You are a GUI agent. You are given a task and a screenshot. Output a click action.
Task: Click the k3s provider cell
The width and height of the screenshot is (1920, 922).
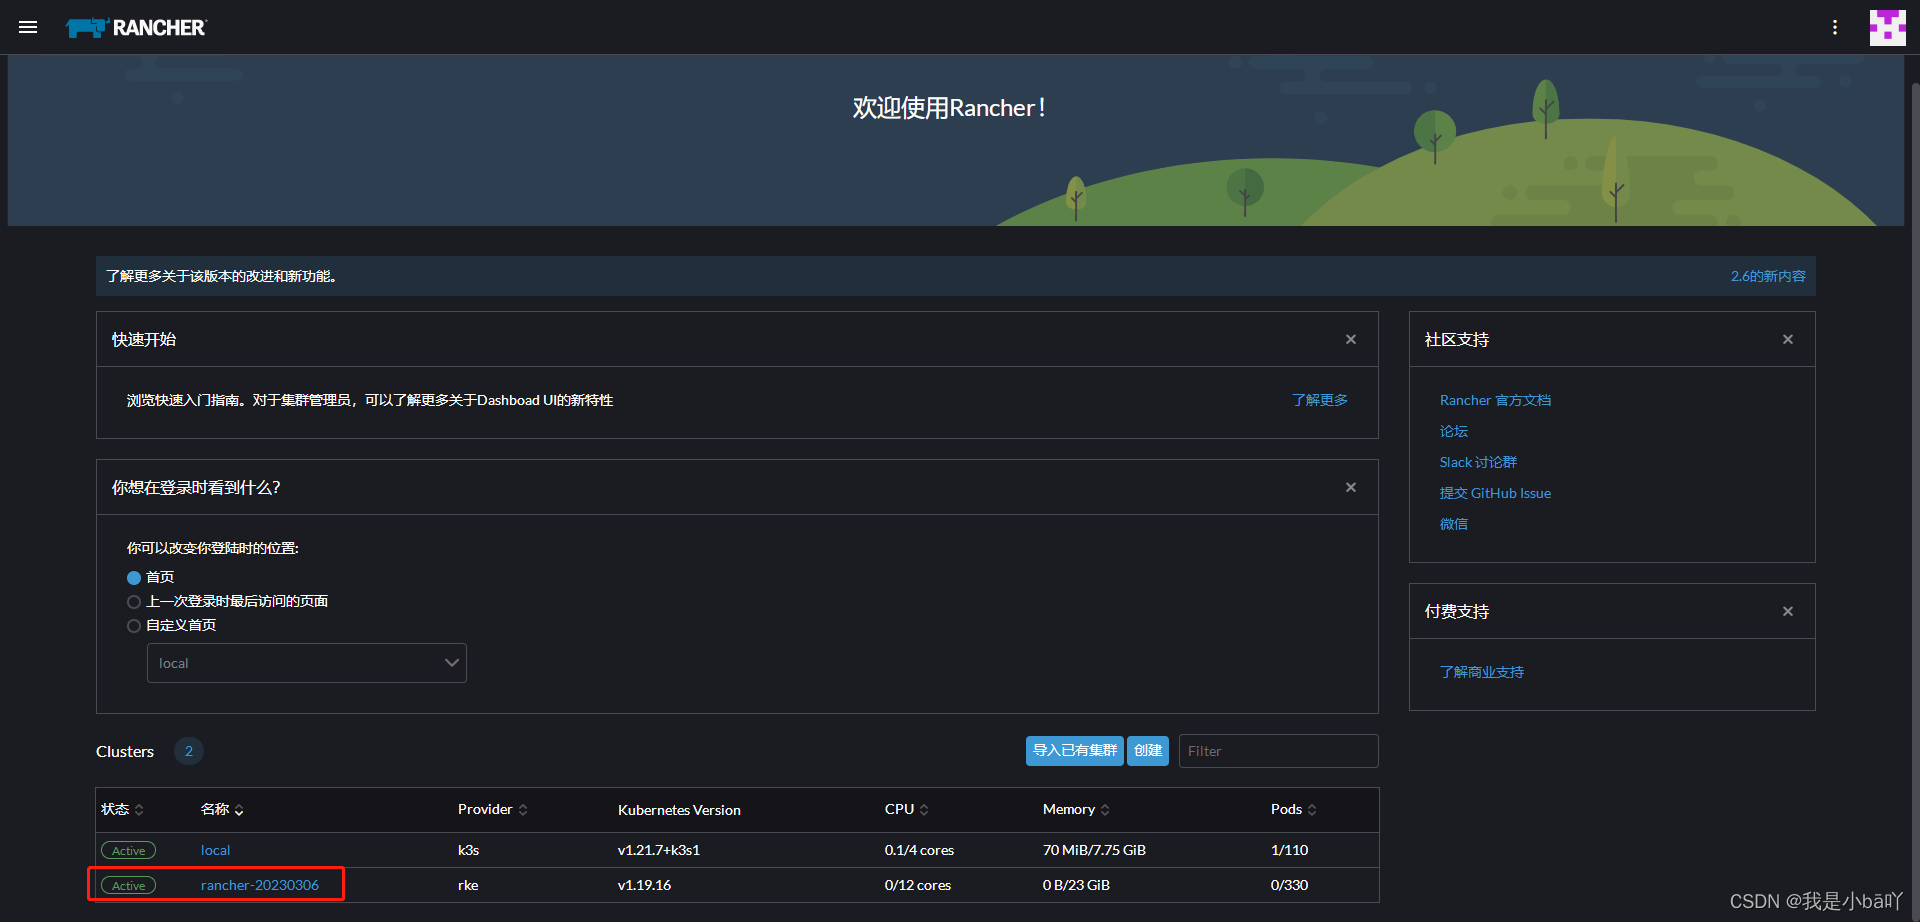click(469, 851)
